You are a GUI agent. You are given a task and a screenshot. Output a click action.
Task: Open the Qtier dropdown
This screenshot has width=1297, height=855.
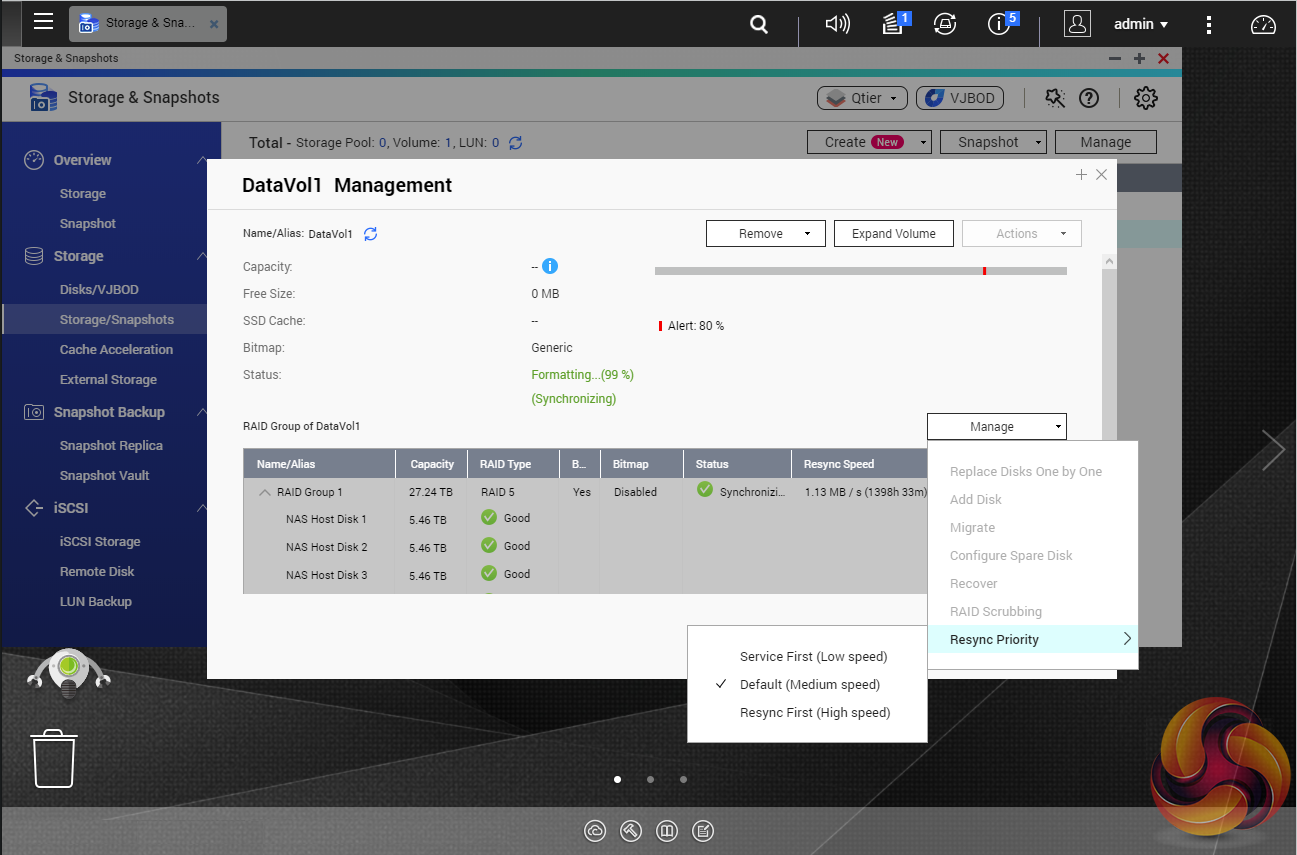click(x=863, y=98)
